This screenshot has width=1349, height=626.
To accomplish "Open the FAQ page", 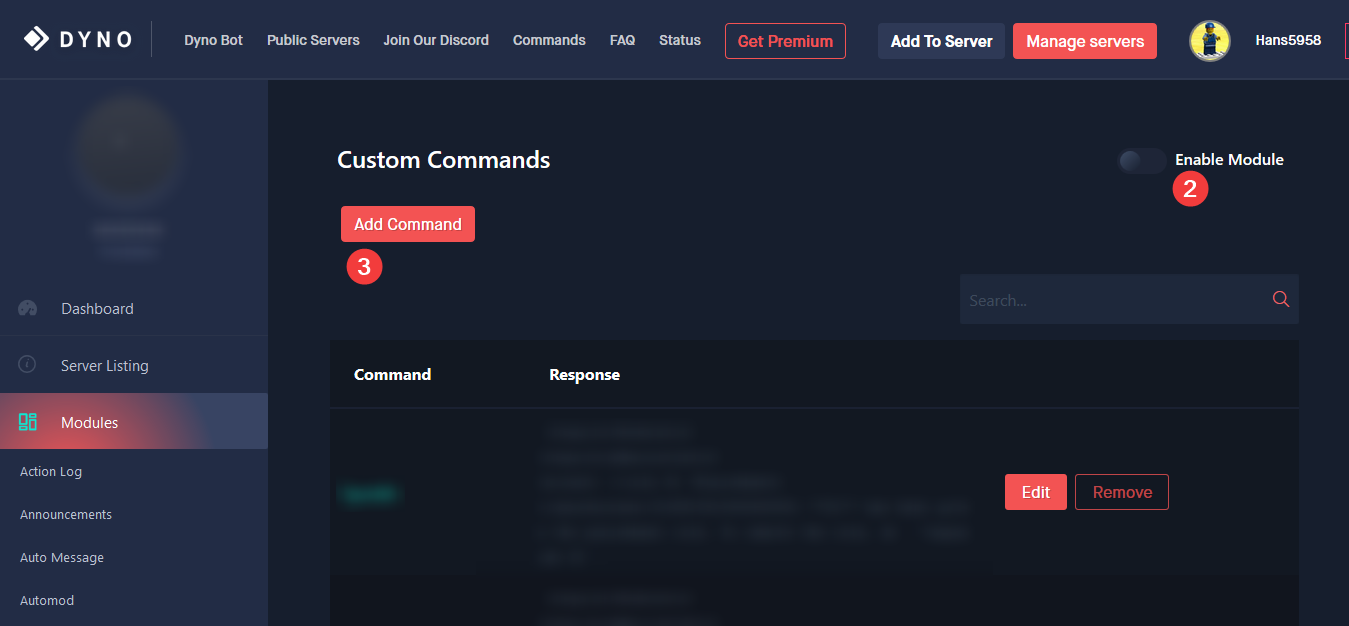I will coord(622,40).
